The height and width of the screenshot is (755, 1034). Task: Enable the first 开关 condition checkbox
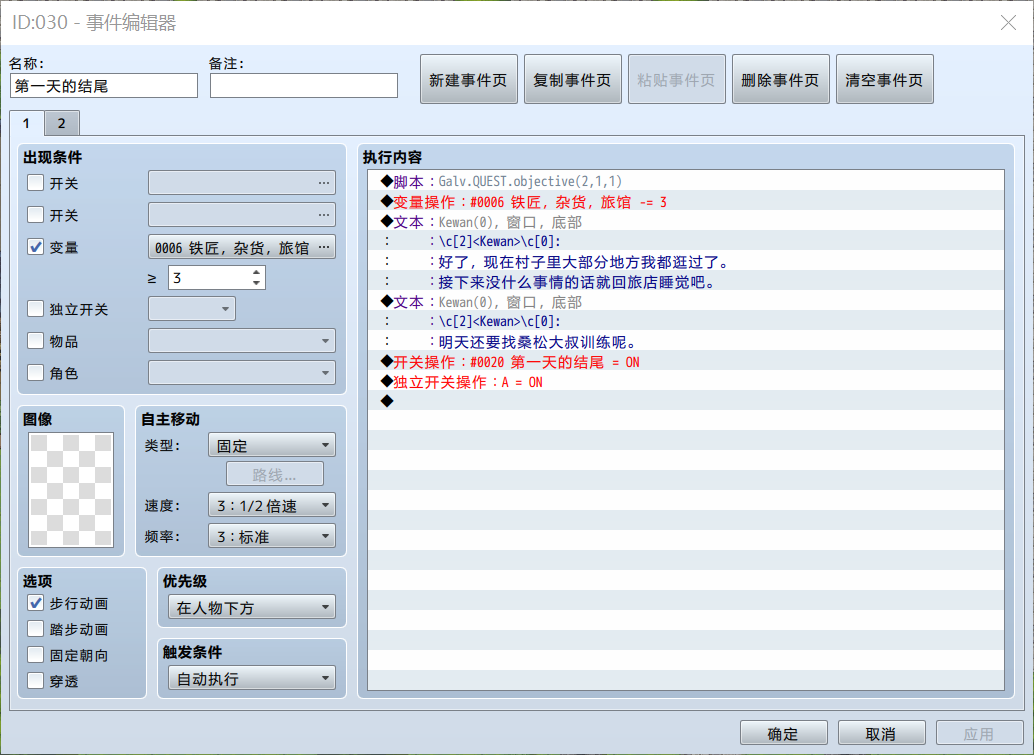36,183
